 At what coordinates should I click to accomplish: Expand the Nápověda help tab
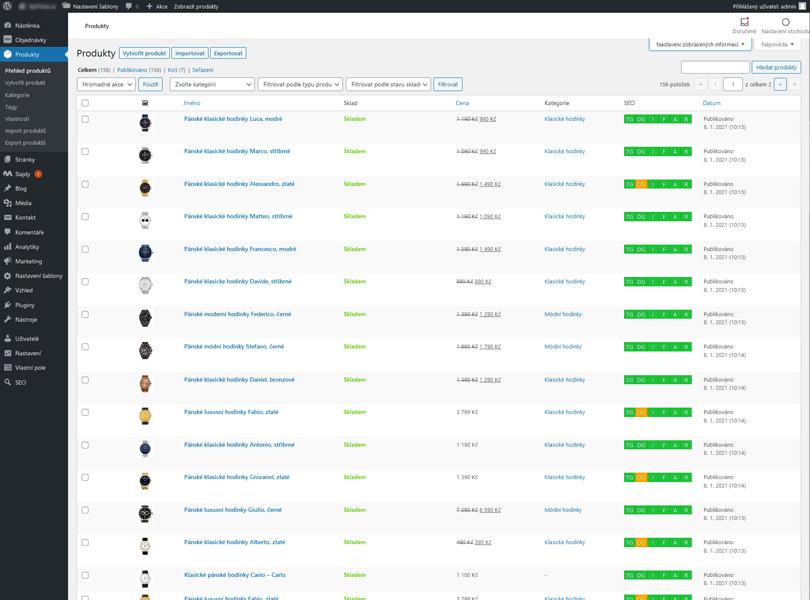pyautogui.click(x=777, y=44)
